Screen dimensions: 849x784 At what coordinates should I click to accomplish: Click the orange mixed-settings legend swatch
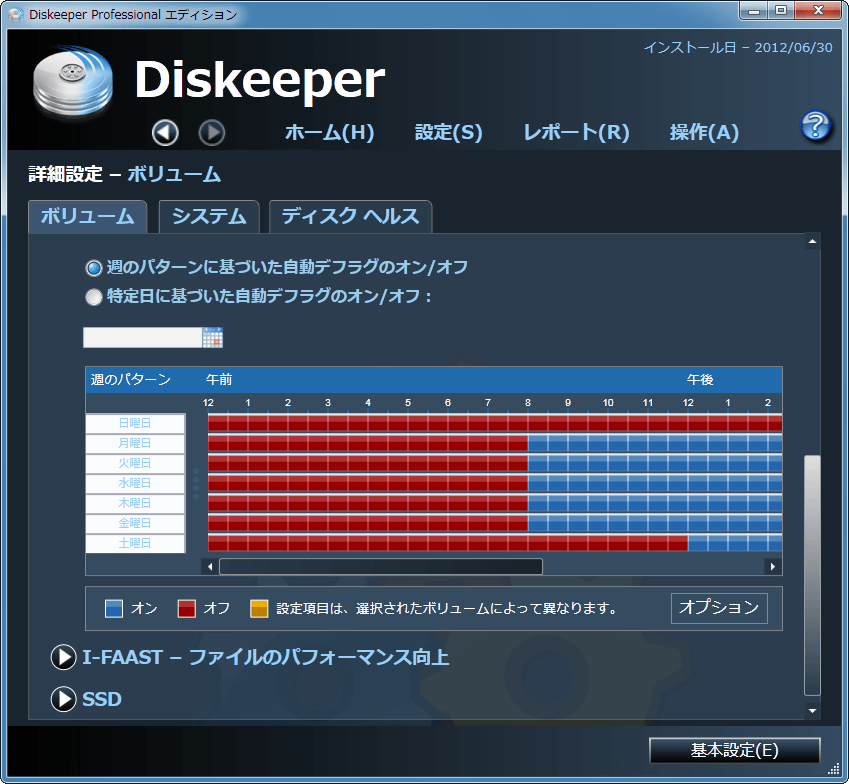pos(259,609)
